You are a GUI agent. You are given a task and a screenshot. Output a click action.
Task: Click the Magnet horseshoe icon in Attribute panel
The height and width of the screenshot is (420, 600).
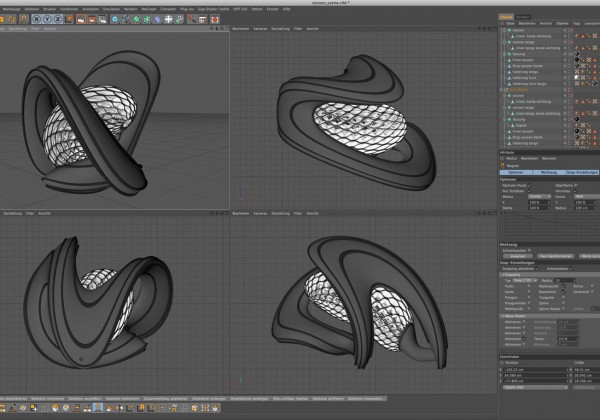(503, 166)
